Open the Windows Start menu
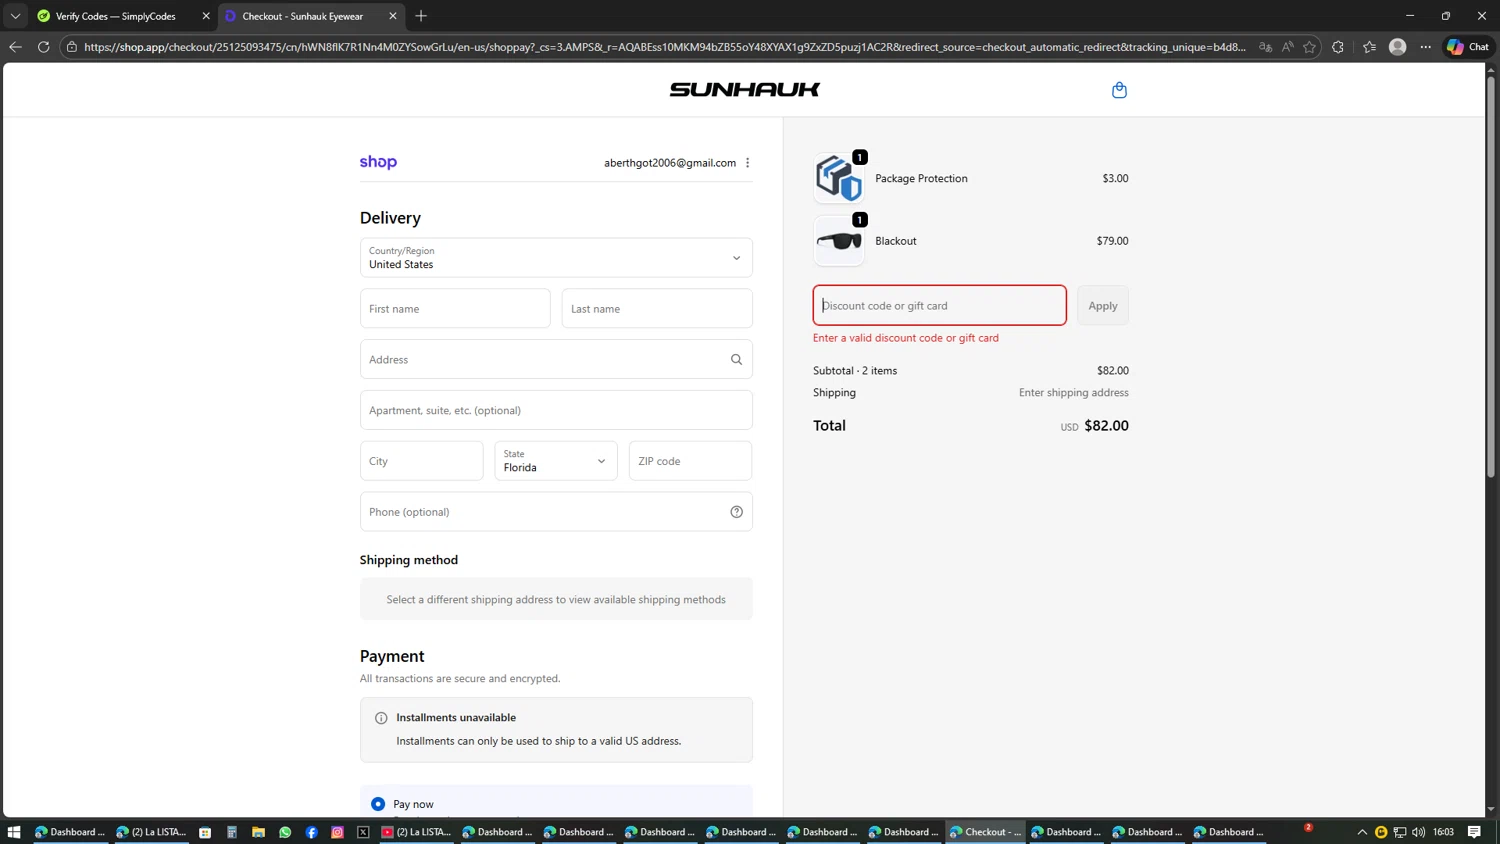The width and height of the screenshot is (1500, 844). [x=14, y=832]
